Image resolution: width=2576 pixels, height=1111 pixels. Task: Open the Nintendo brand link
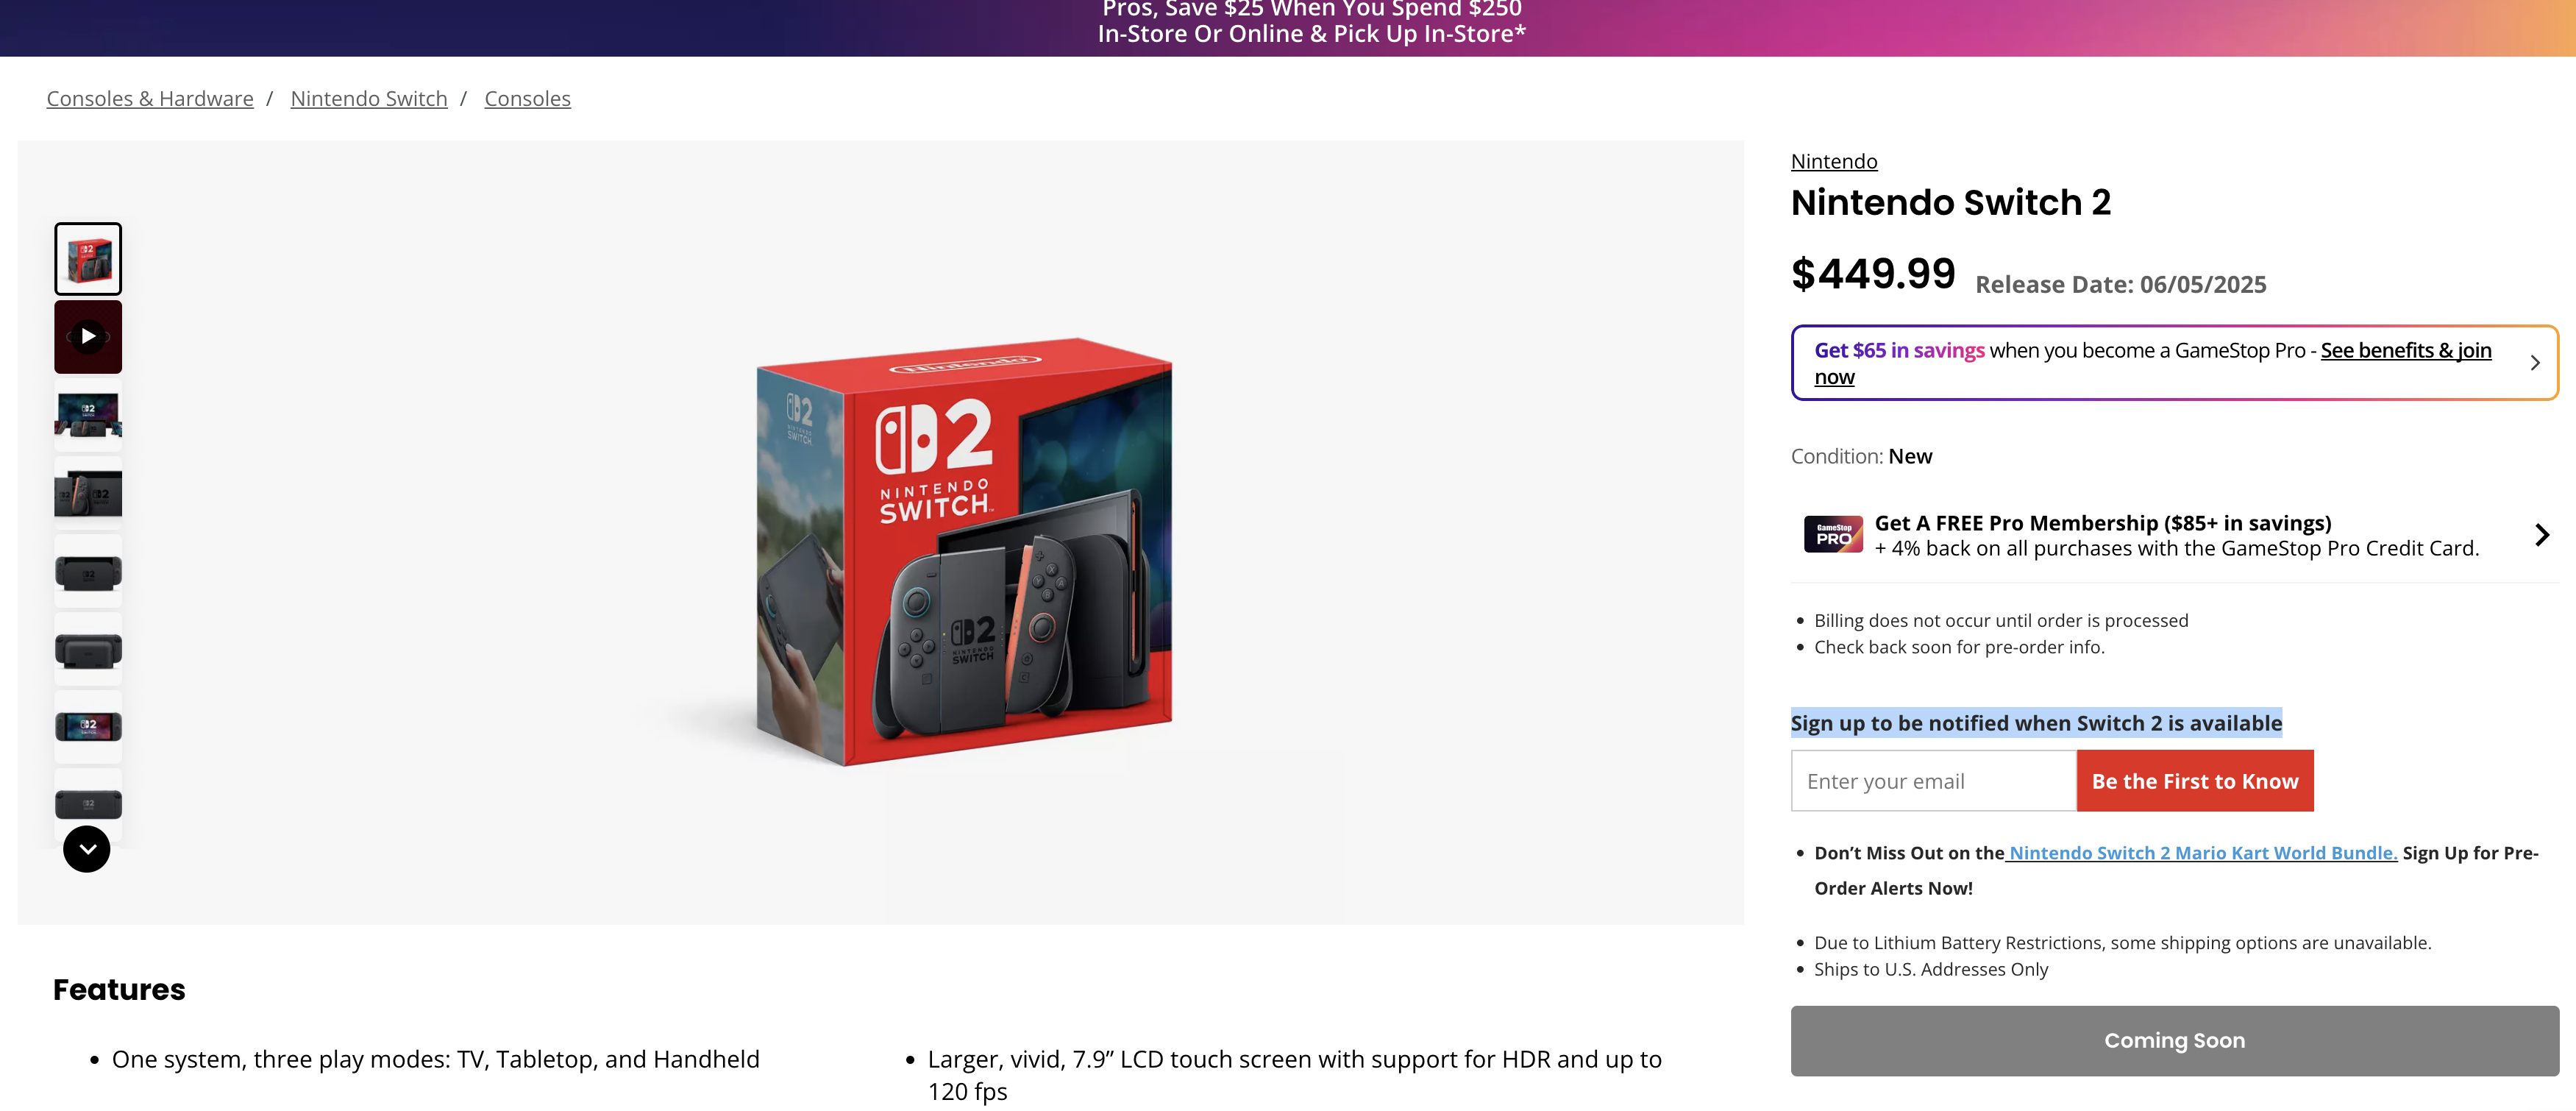[1833, 162]
